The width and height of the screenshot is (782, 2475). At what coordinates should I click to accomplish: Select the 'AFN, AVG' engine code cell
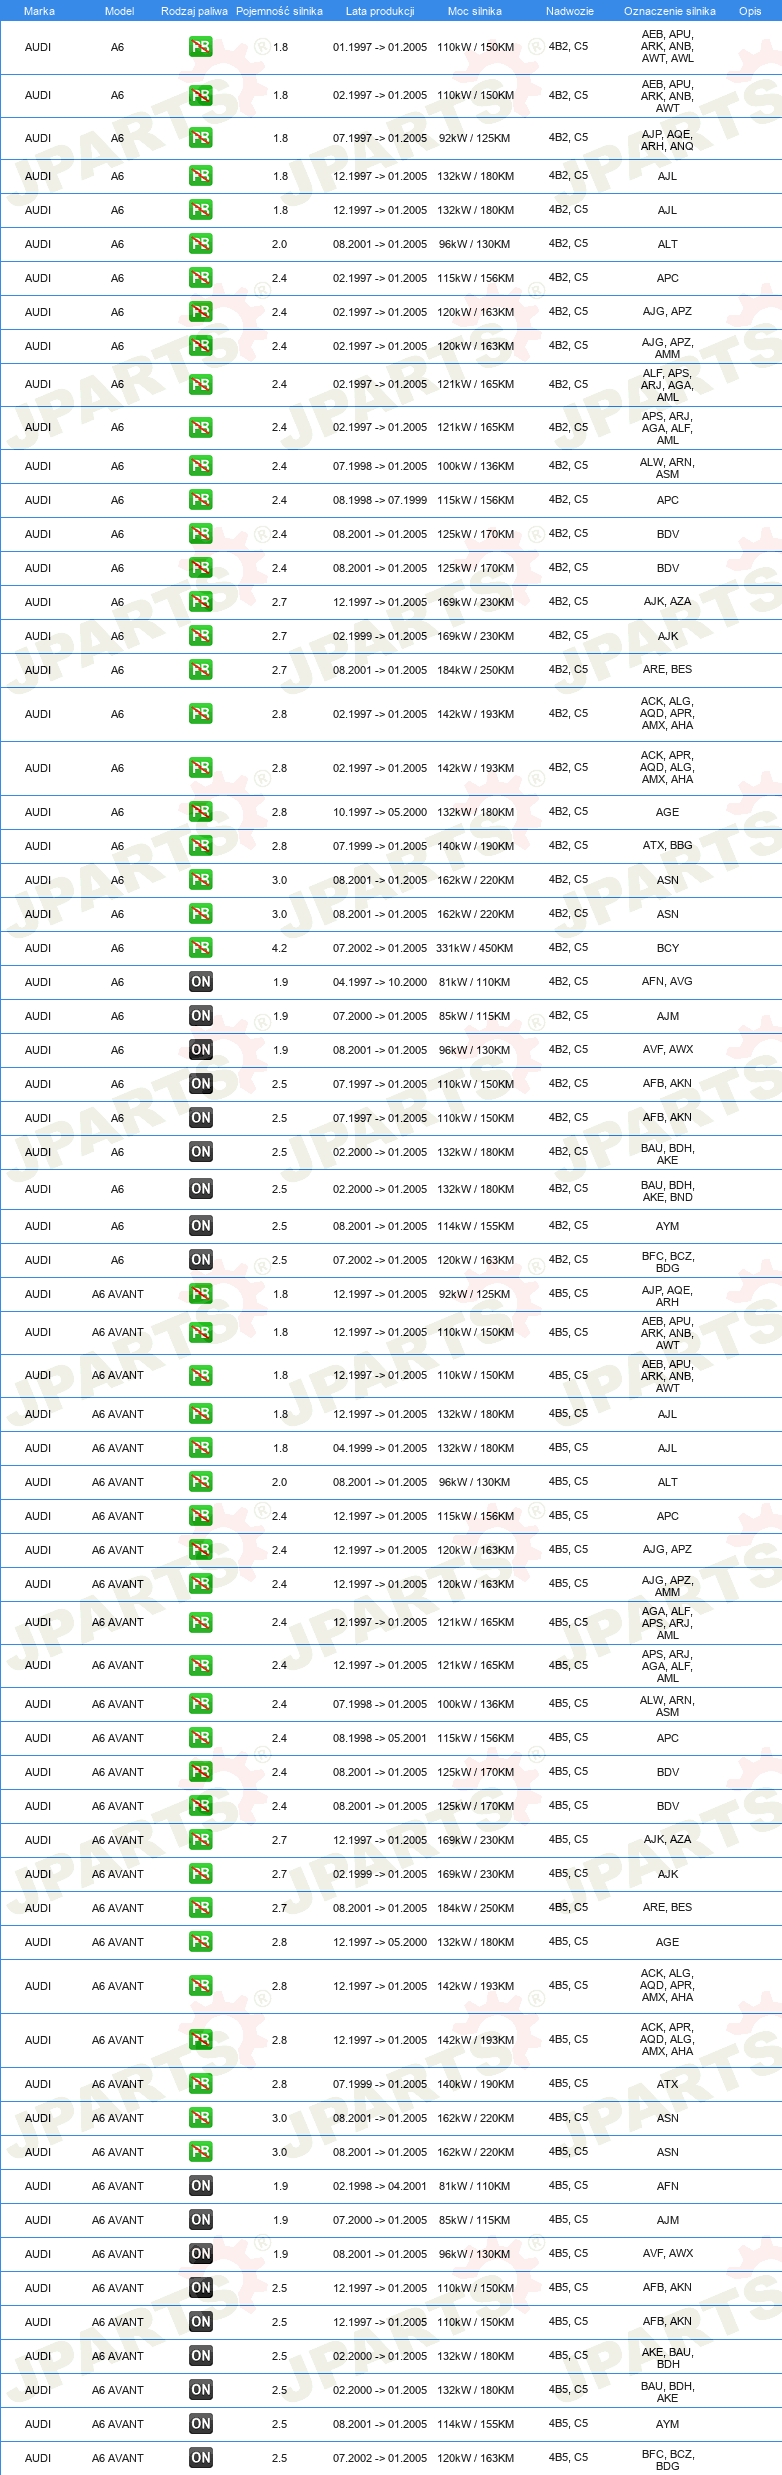668,982
